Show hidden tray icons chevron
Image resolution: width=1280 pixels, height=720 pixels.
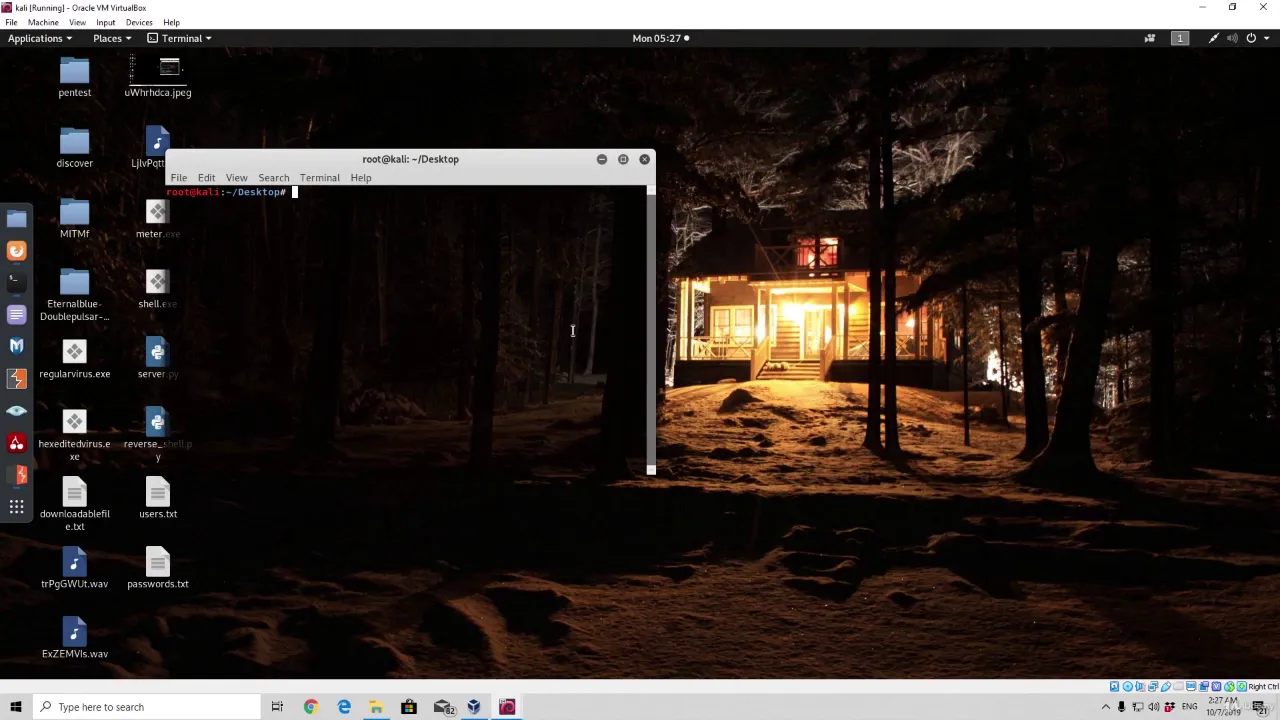1105,707
